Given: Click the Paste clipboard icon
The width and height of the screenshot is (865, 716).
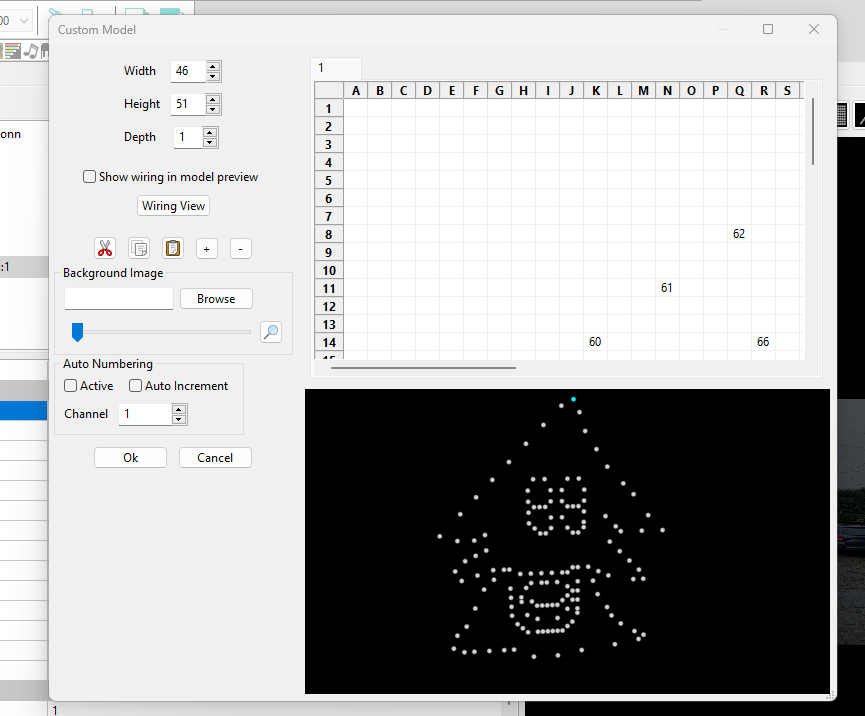Looking at the screenshot, I should point(173,249).
